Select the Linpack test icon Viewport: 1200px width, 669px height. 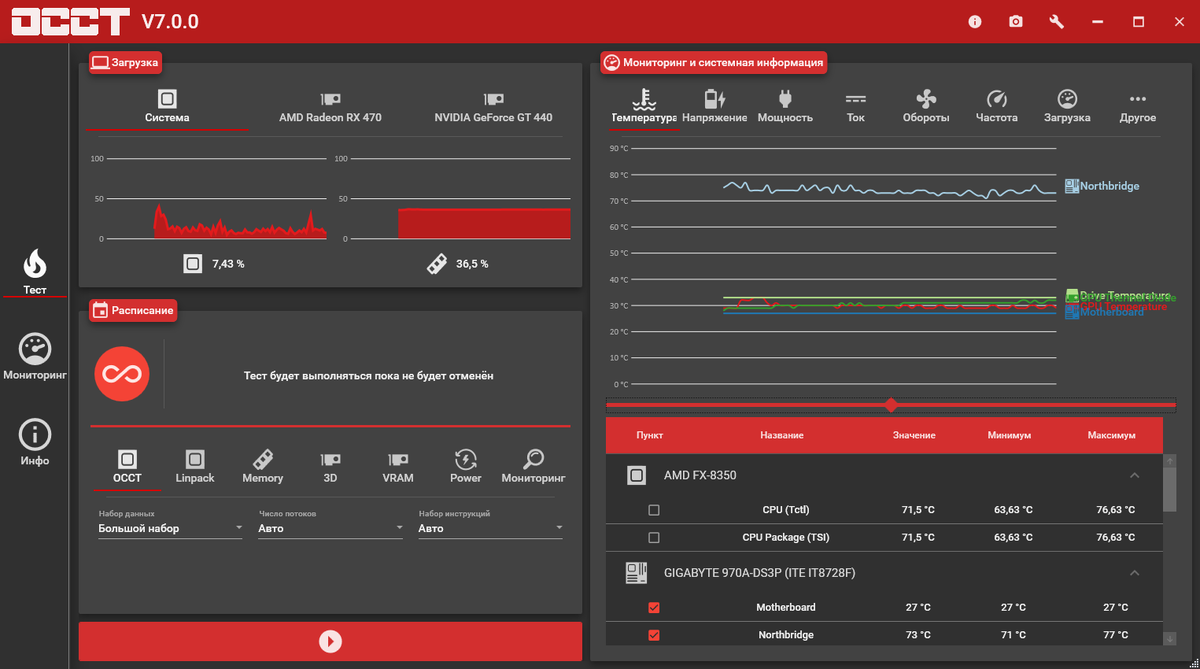195,463
